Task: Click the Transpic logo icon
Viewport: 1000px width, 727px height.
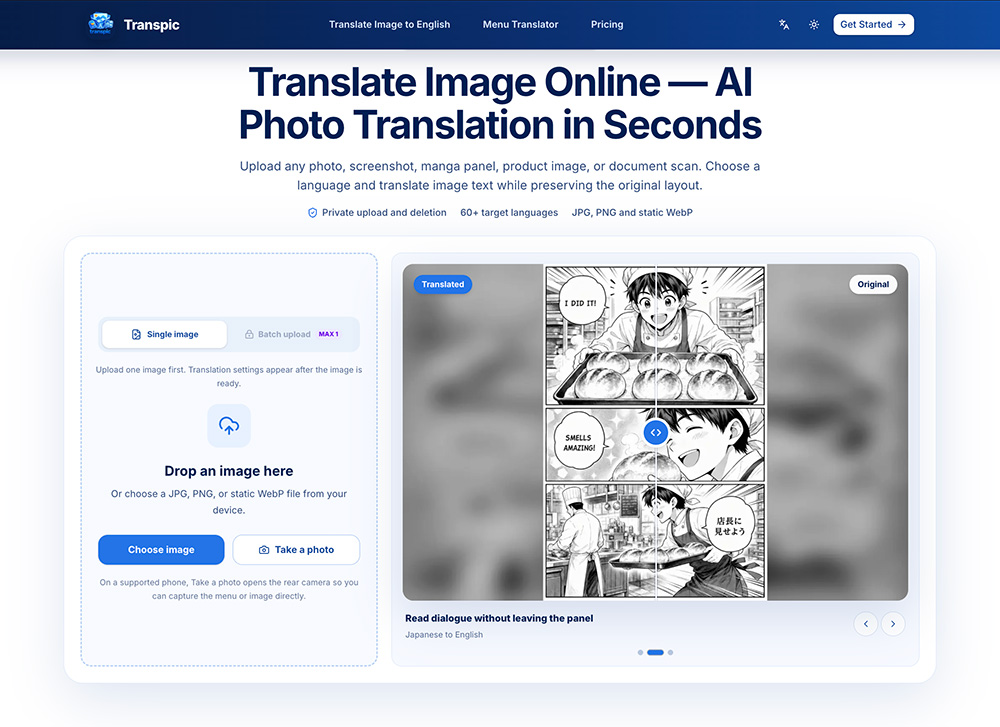Action: tap(101, 24)
